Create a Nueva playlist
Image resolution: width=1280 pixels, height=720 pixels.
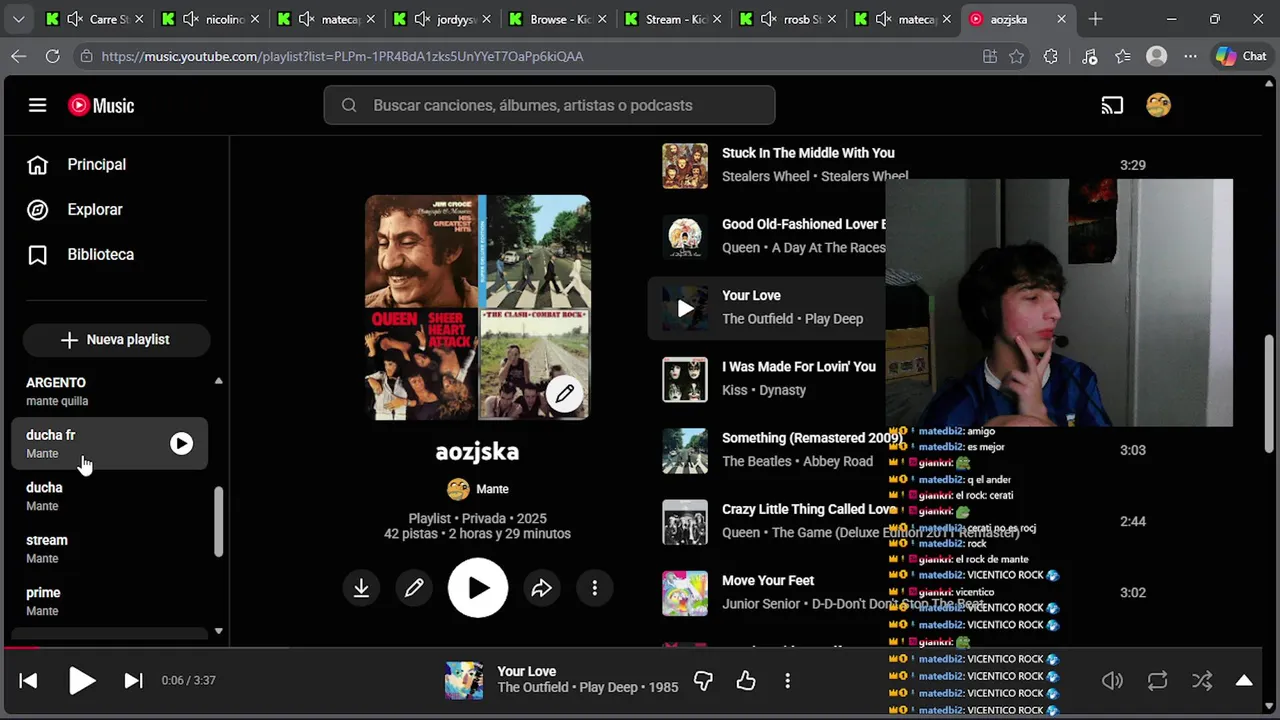pyautogui.click(x=116, y=340)
